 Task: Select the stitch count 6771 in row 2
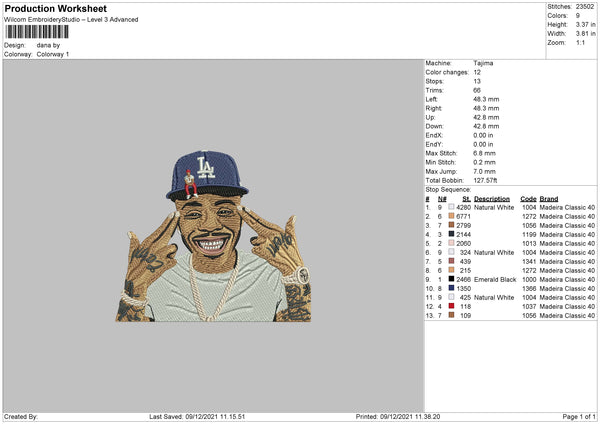[x=463, y=217]
